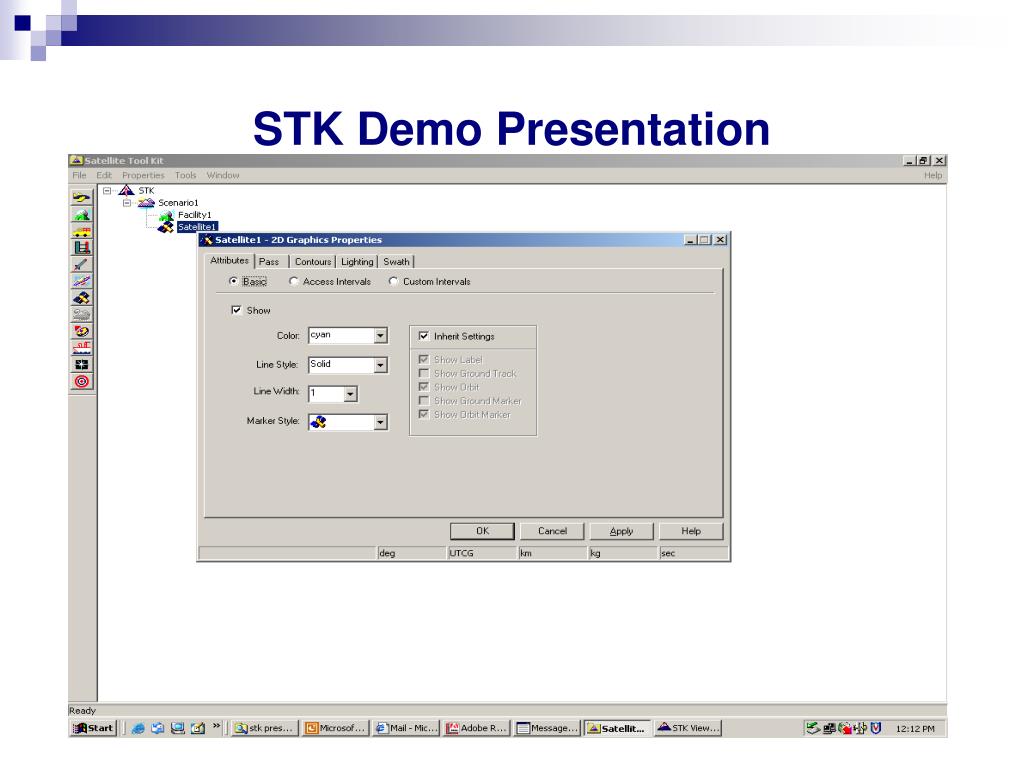
Task: Select the Basic radio button
Action: [233, 281]
